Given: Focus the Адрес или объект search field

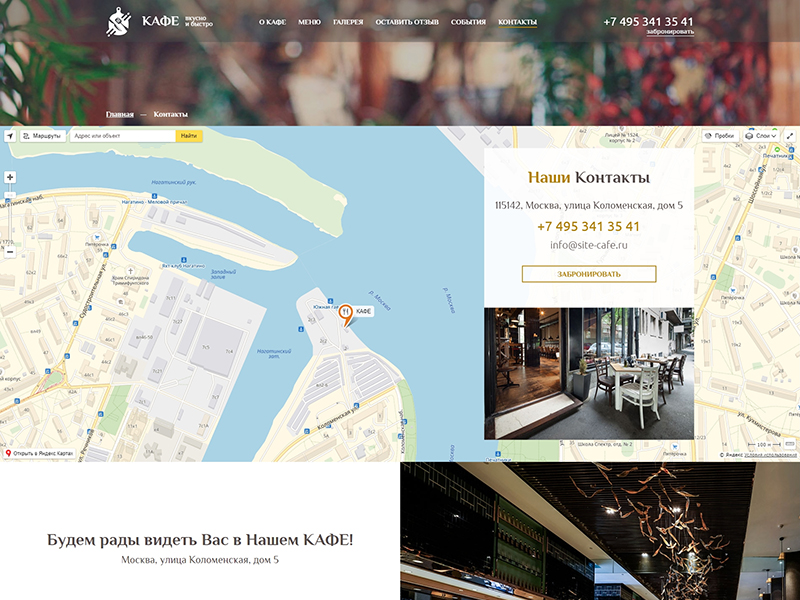Looking at the screenshot, I should pos(122,136).
